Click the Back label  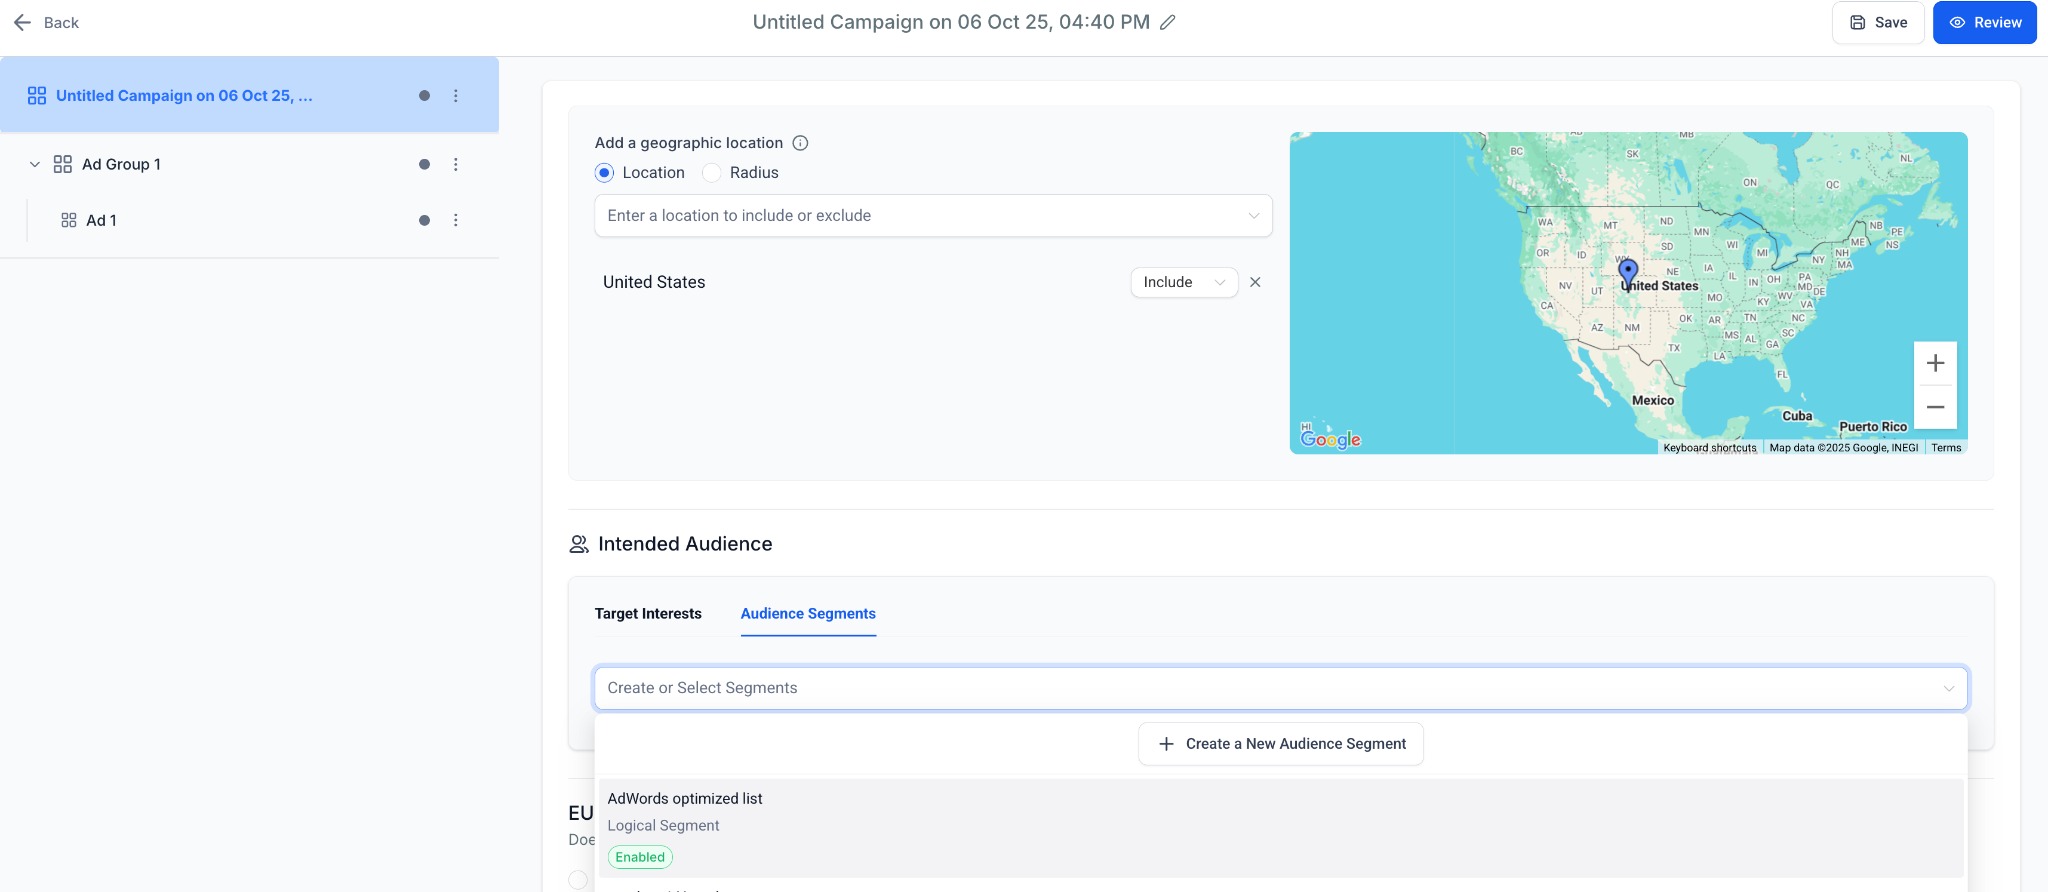(61, 22)
